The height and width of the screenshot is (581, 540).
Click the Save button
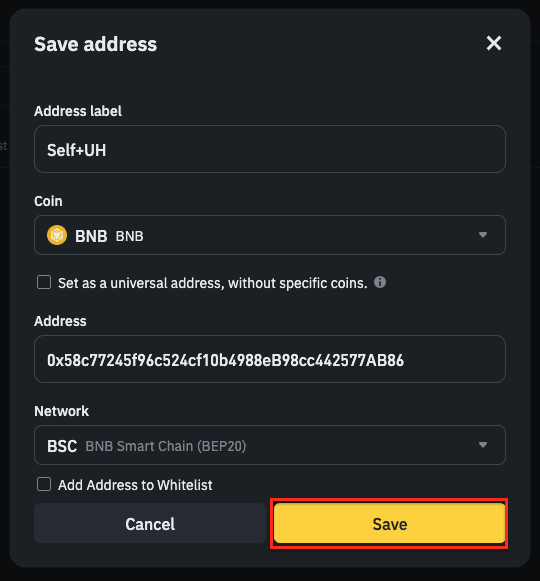click(390, 524)
